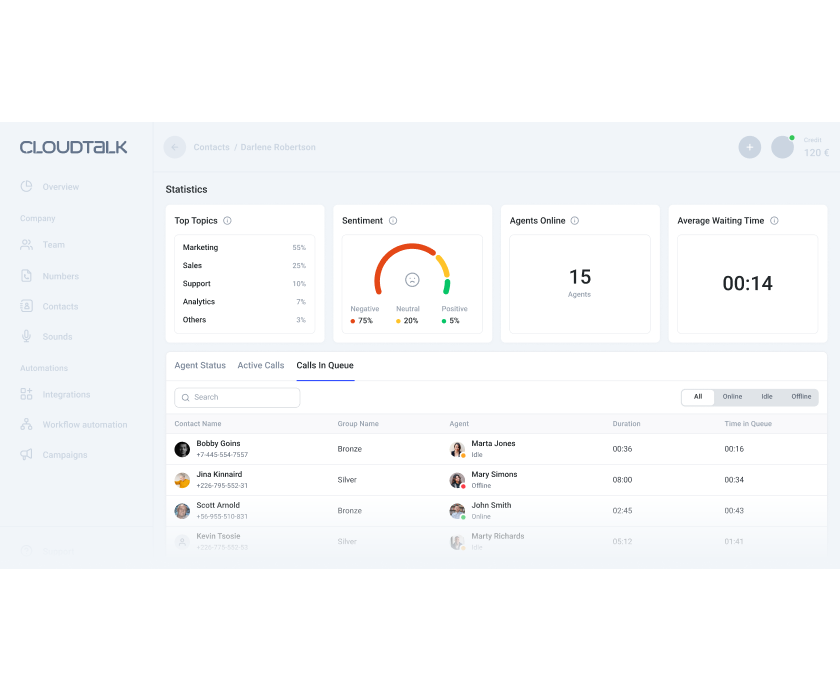Click the plus add button

pyautogui.click(x=749, y=147)
